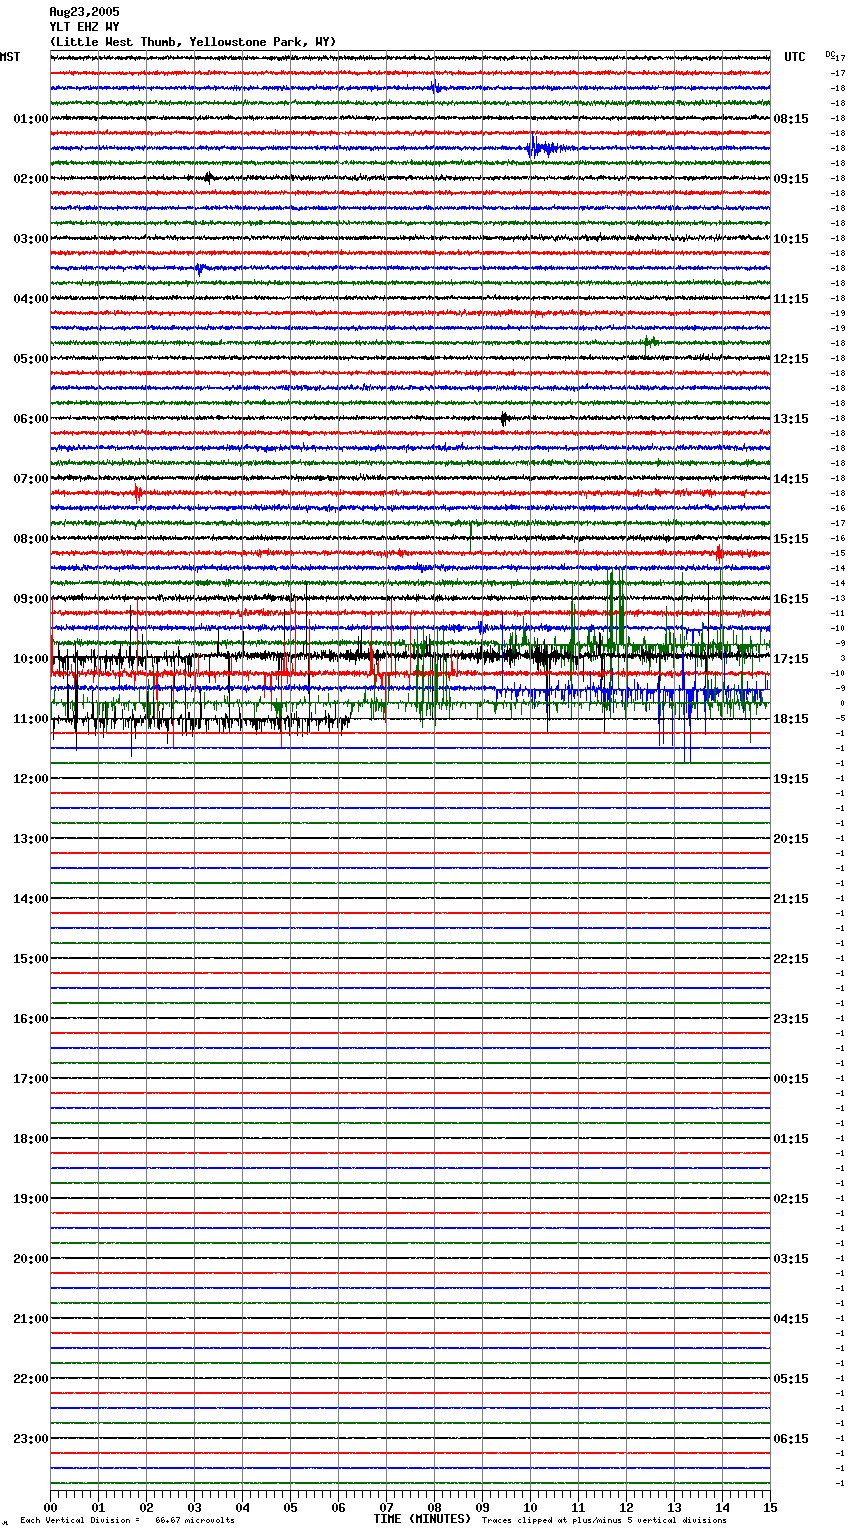The height and width of the screenshot is (1534, 850).
Task: Select the 10:00 MST row label
Action: coord(31,659)
